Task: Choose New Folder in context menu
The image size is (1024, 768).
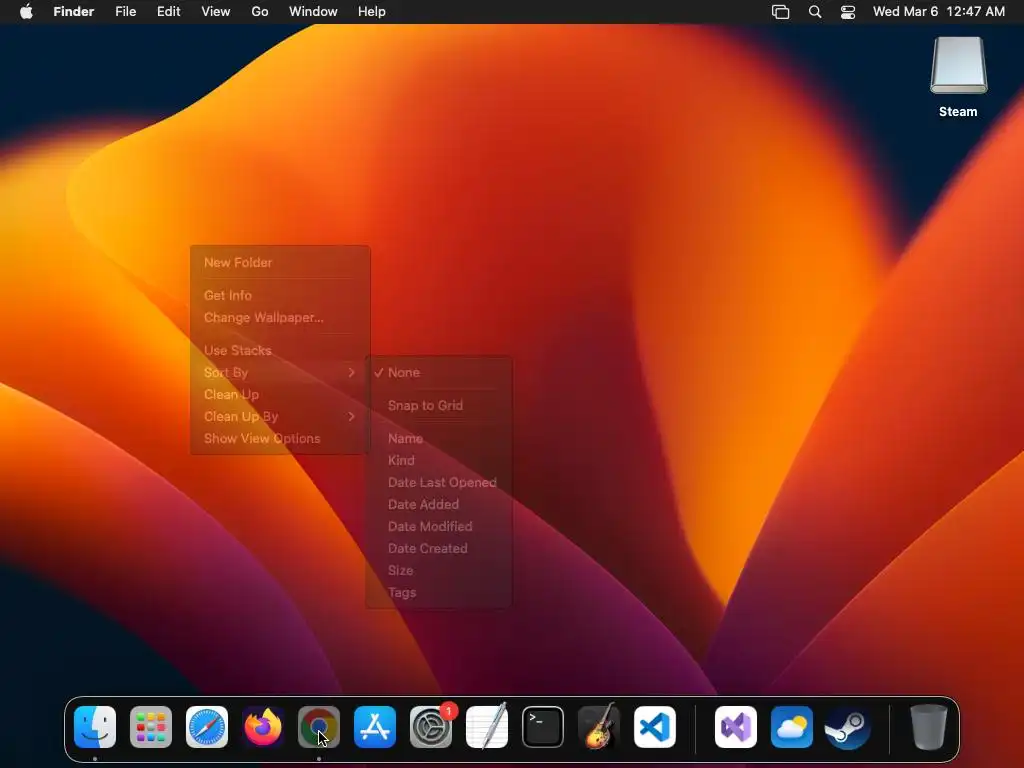Action: [280, 263]
